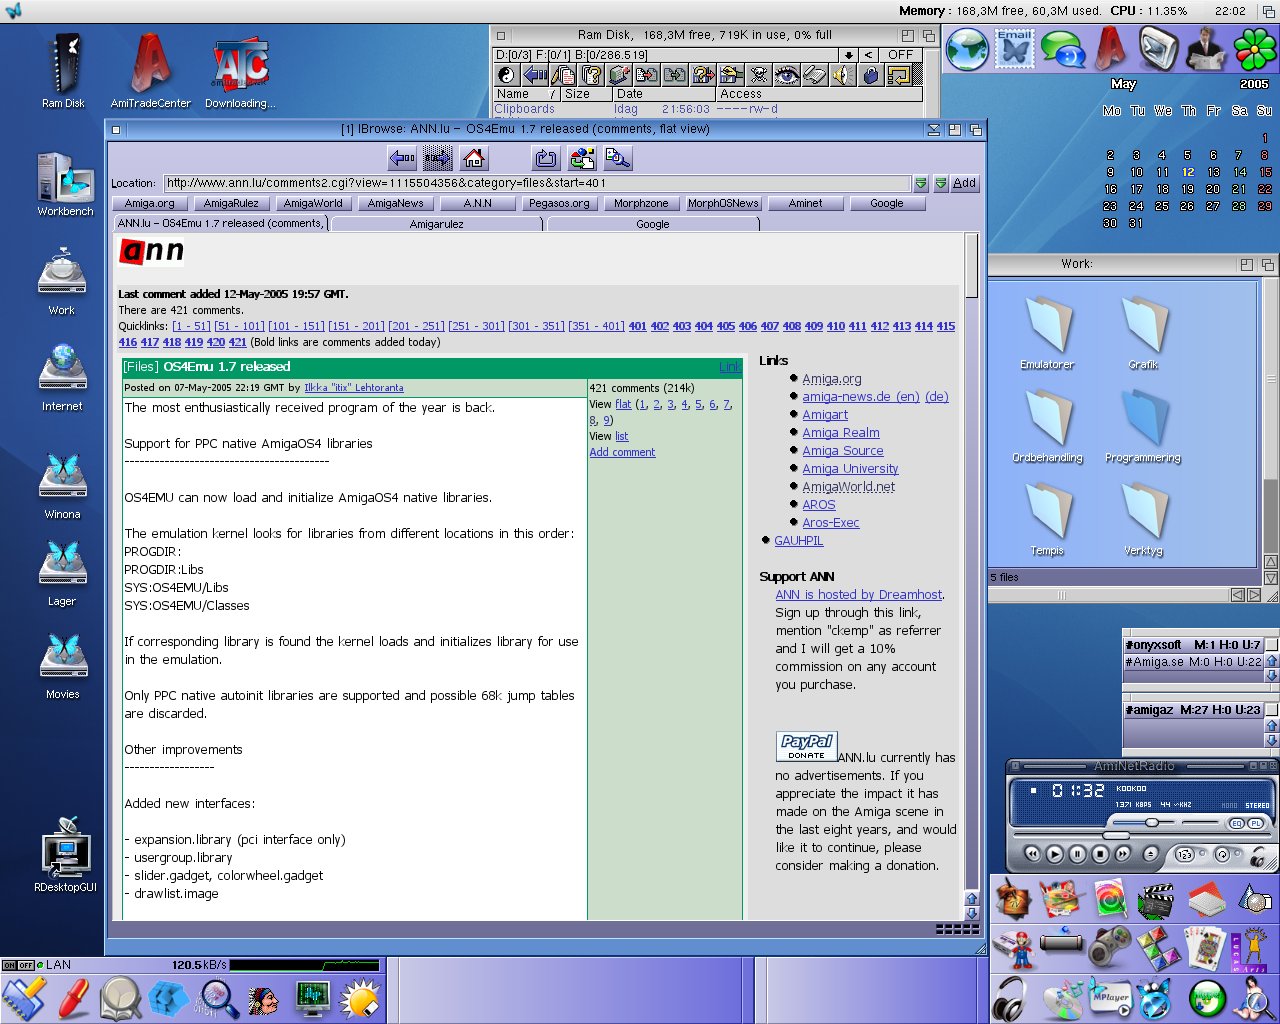Open the IBrowse home page icon

tap(474, 158)
